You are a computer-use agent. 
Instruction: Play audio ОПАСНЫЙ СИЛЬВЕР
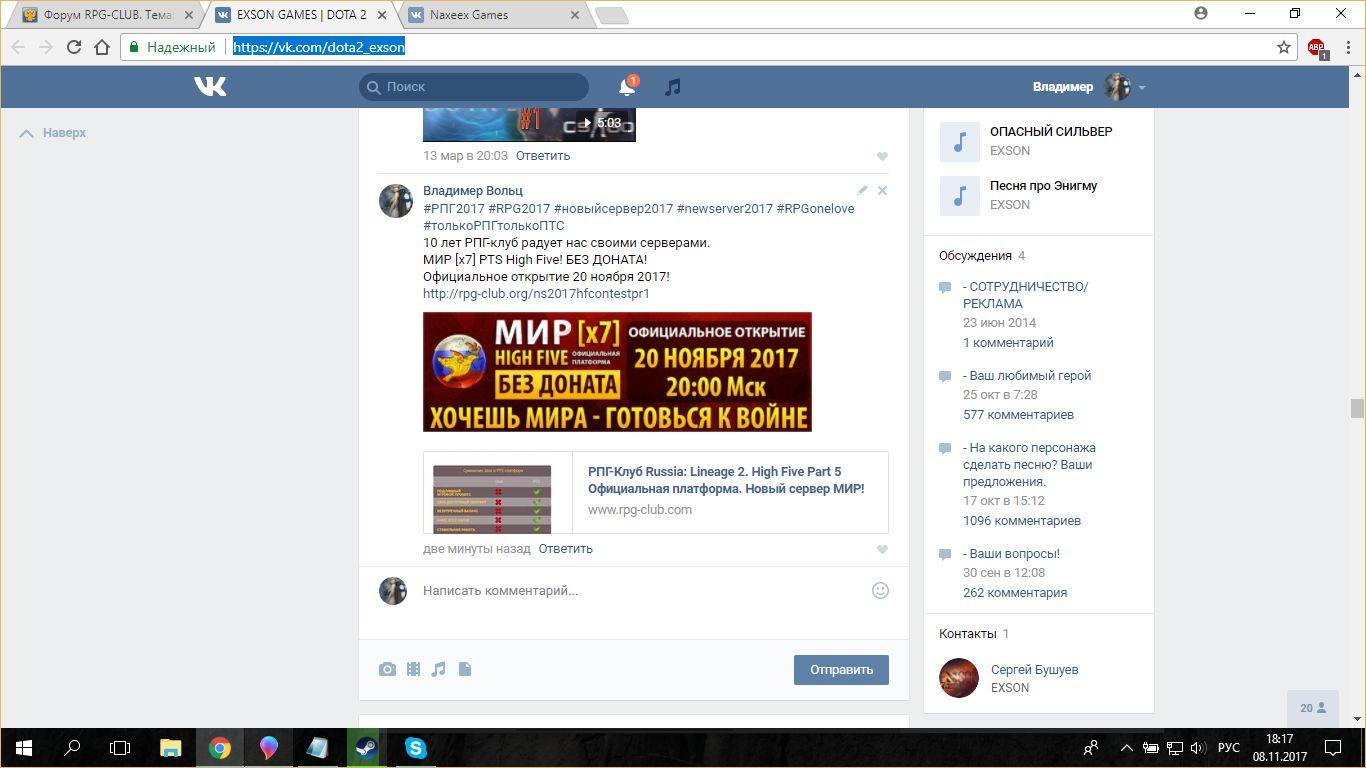point(959,141)
